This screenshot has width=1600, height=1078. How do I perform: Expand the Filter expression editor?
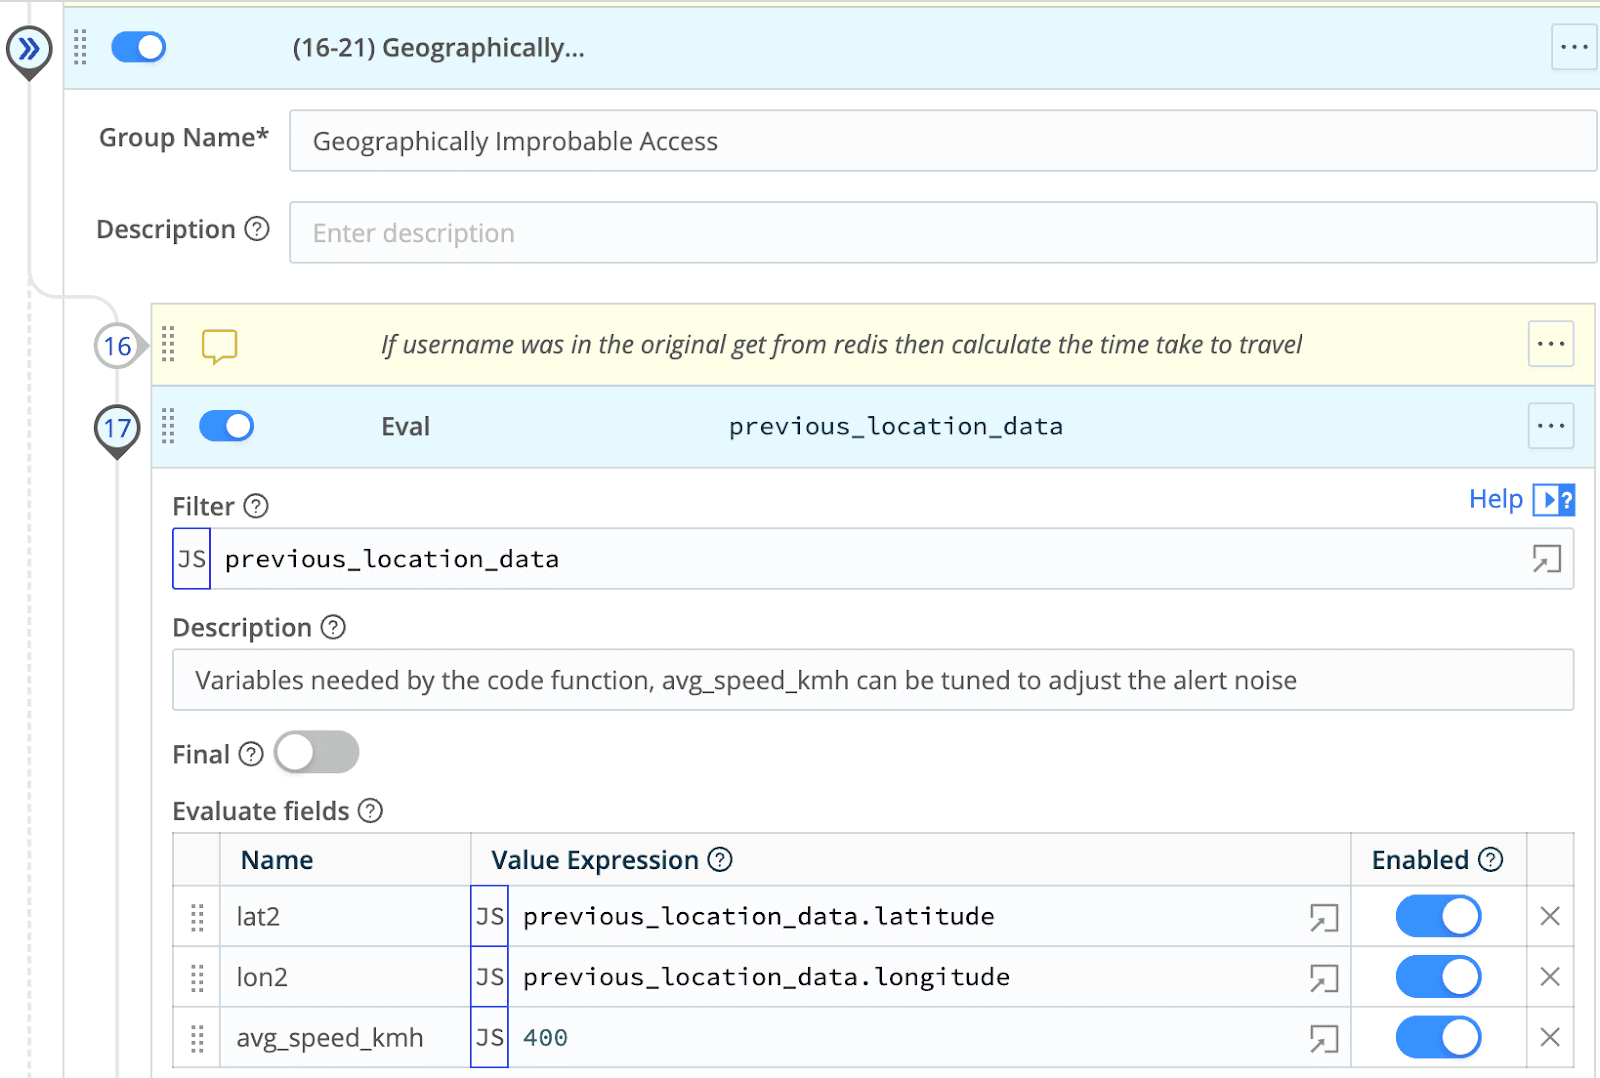[1546, 559]
